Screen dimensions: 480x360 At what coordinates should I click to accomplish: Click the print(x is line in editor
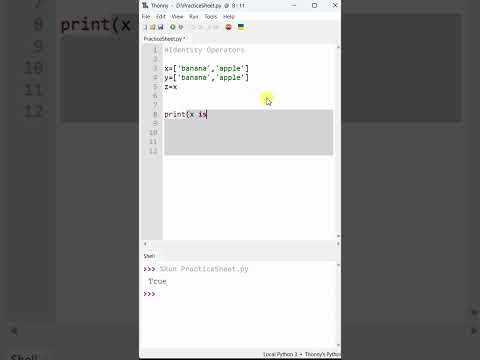[186, 114]
